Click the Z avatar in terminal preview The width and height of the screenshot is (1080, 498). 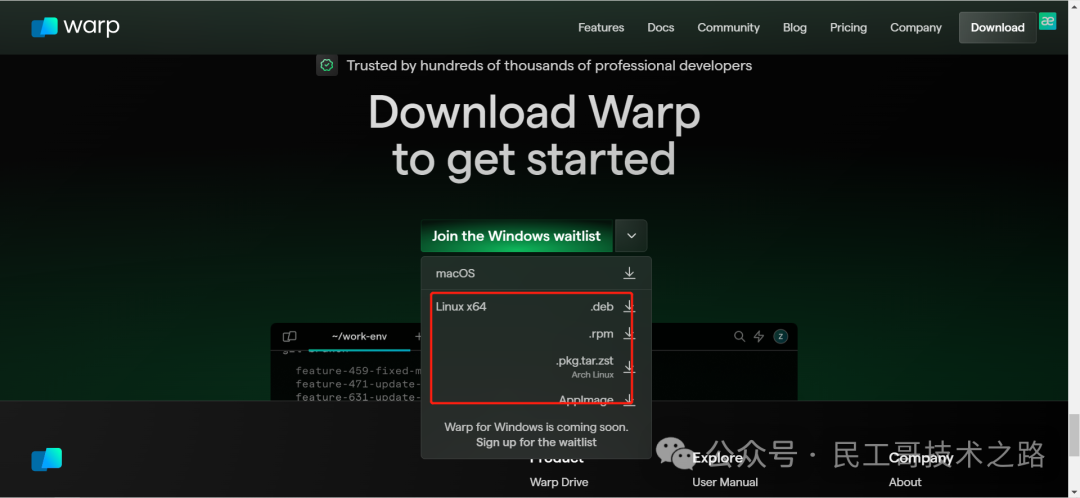[x=780, y=337]
